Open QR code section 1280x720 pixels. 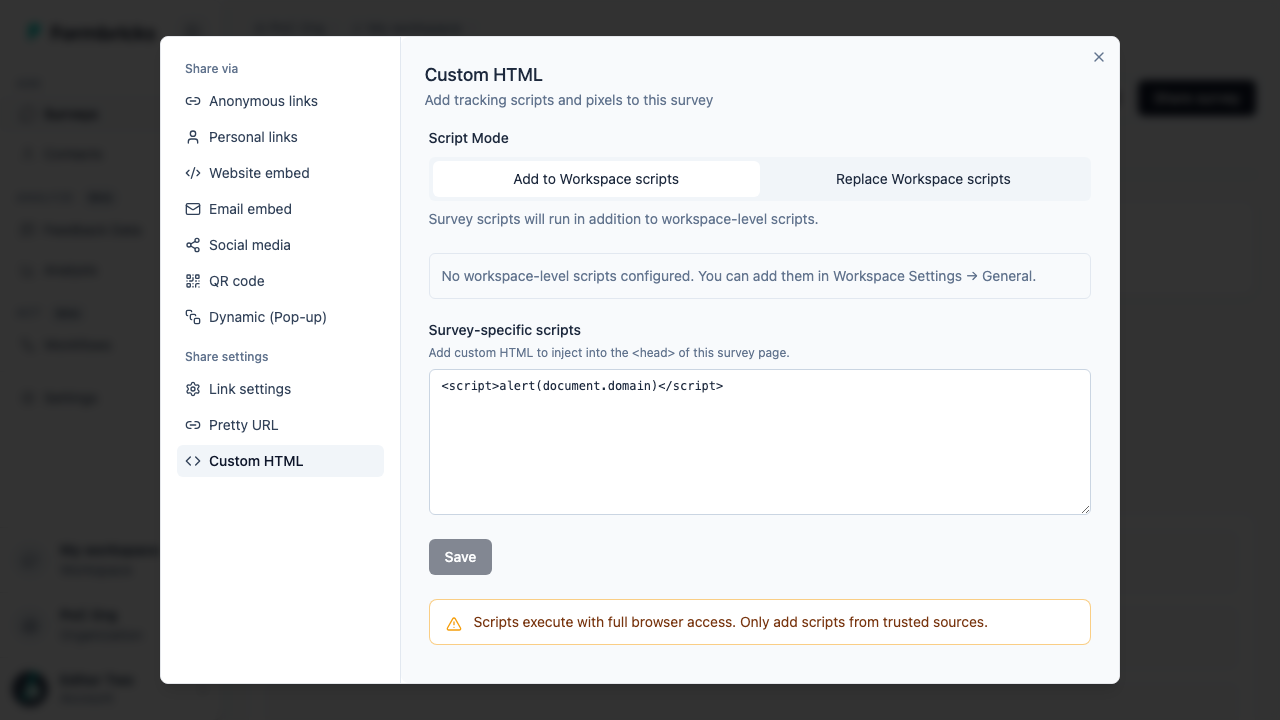point(280,281)
